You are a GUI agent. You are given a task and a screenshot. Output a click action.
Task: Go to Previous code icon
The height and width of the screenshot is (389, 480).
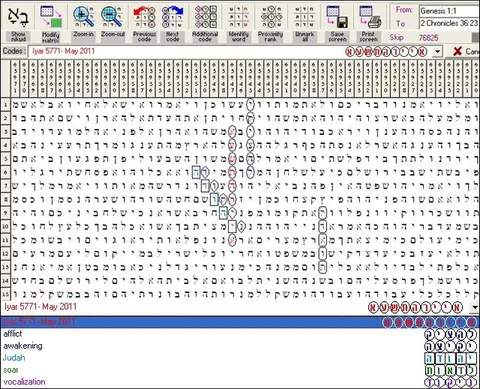pos(144,17)
